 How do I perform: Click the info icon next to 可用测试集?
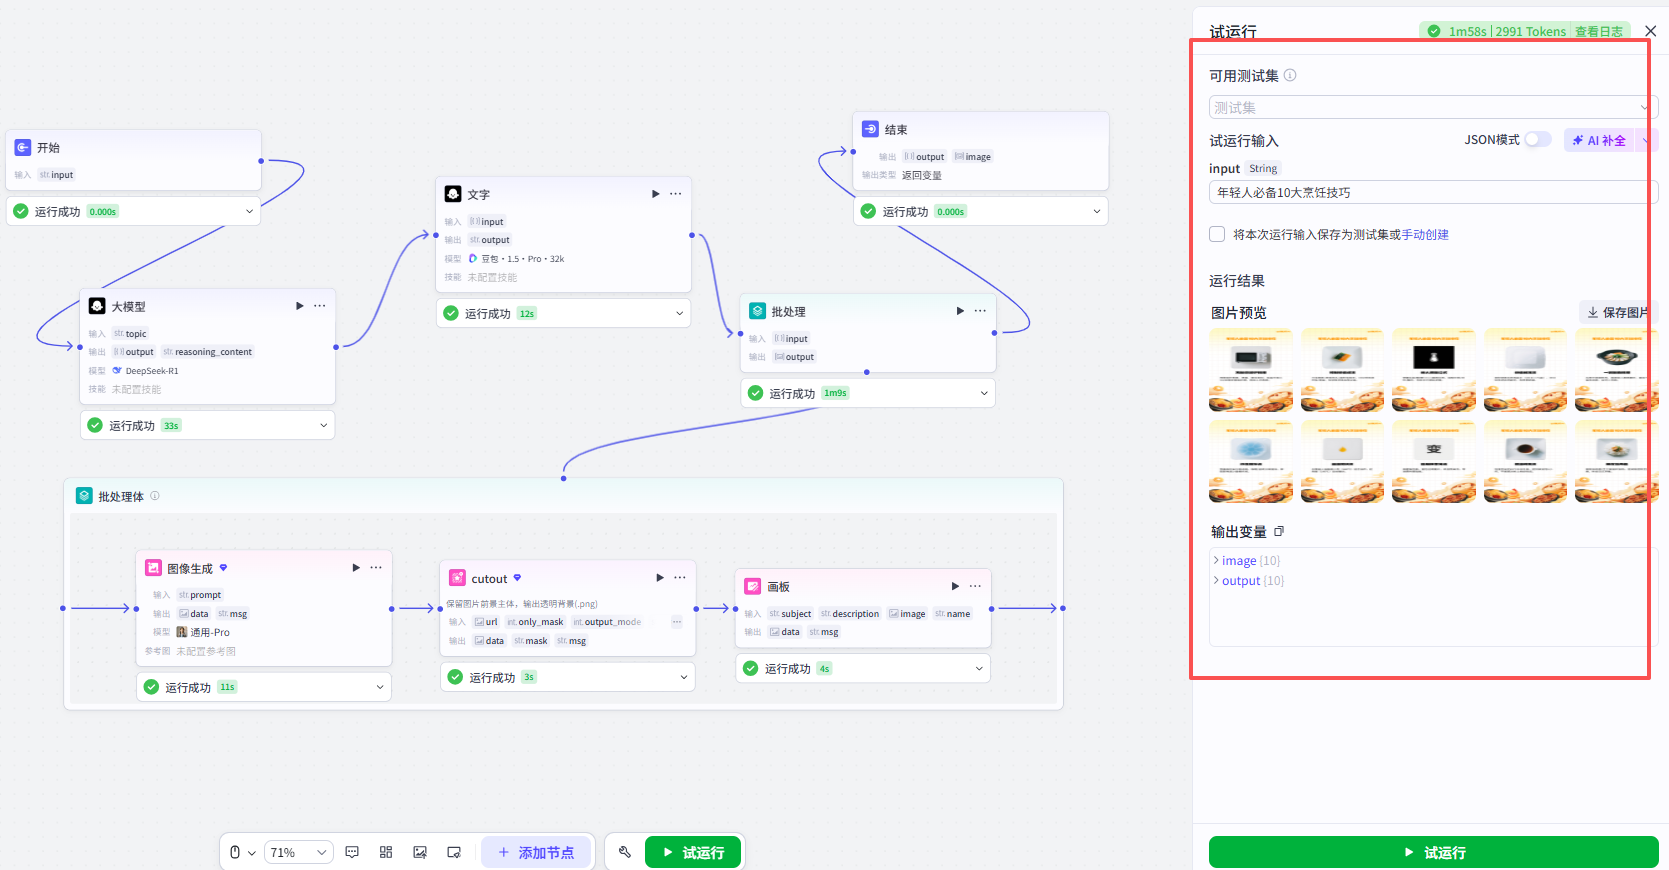[x=1290, y=75]
